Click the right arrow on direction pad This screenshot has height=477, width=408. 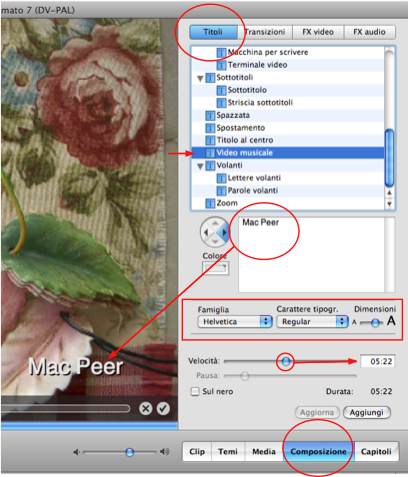[224, 232]
